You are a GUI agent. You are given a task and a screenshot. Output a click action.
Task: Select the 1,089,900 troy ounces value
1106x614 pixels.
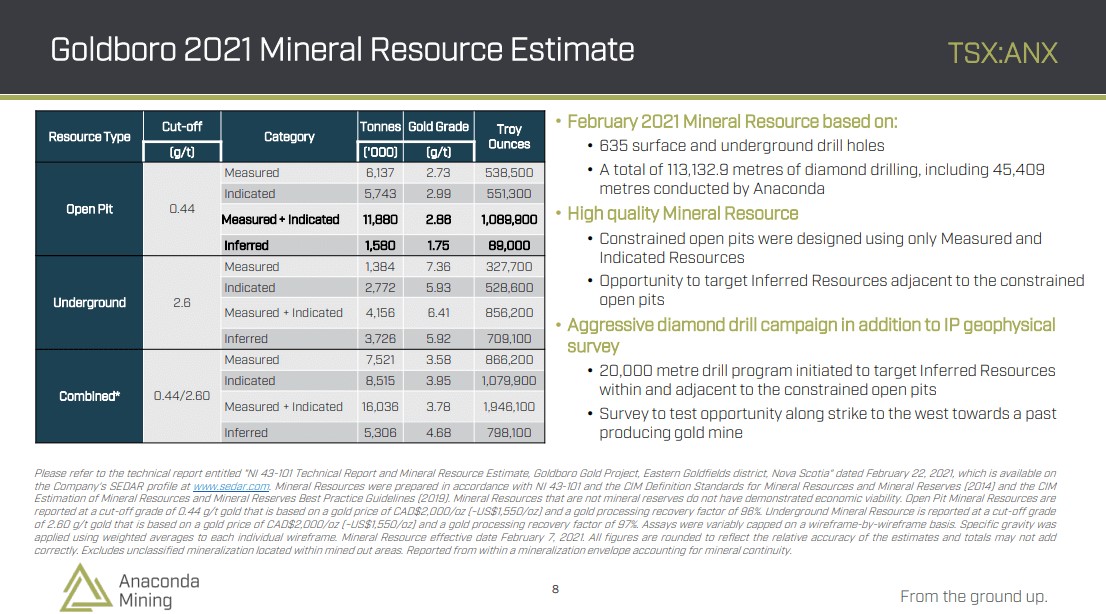click(509, 219)
